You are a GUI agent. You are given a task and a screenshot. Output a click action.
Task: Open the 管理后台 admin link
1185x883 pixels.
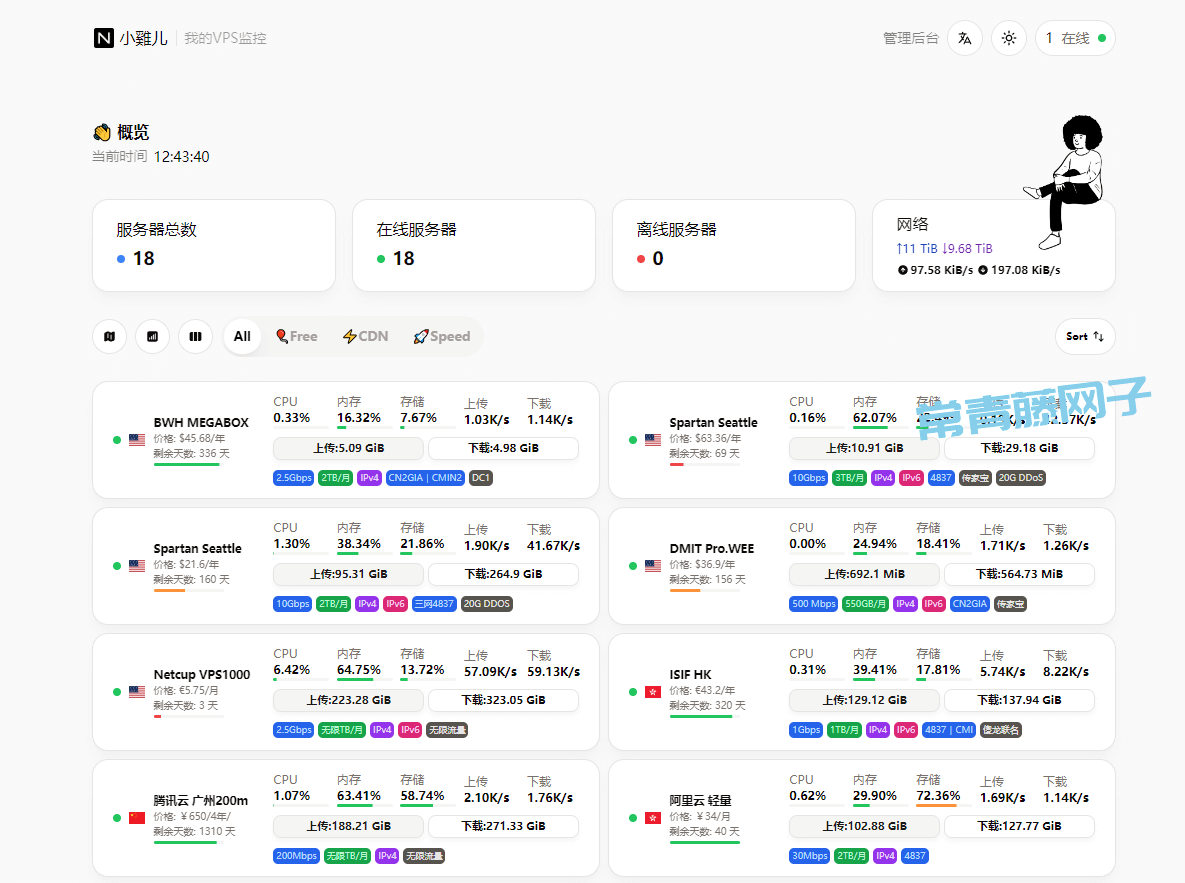(911, 39)
